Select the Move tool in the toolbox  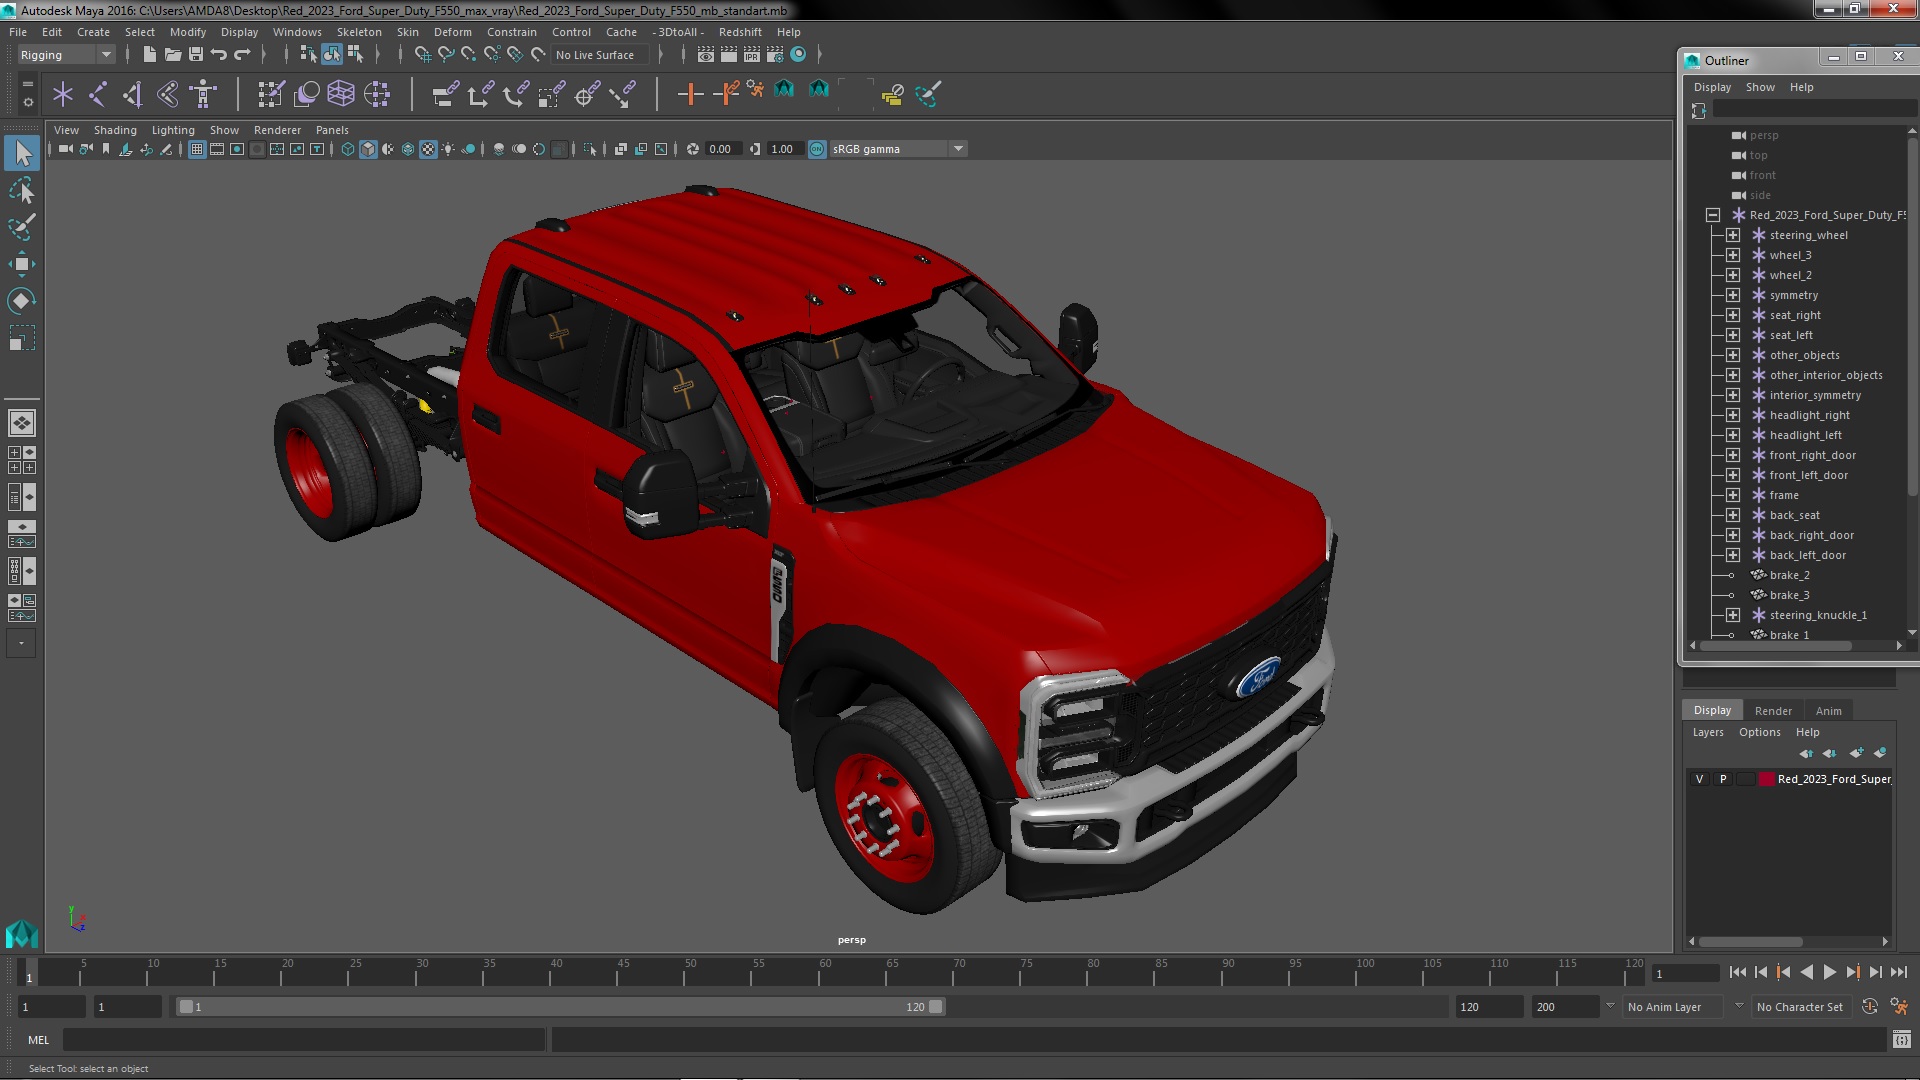pyautogui.click(x=21, y=264)
